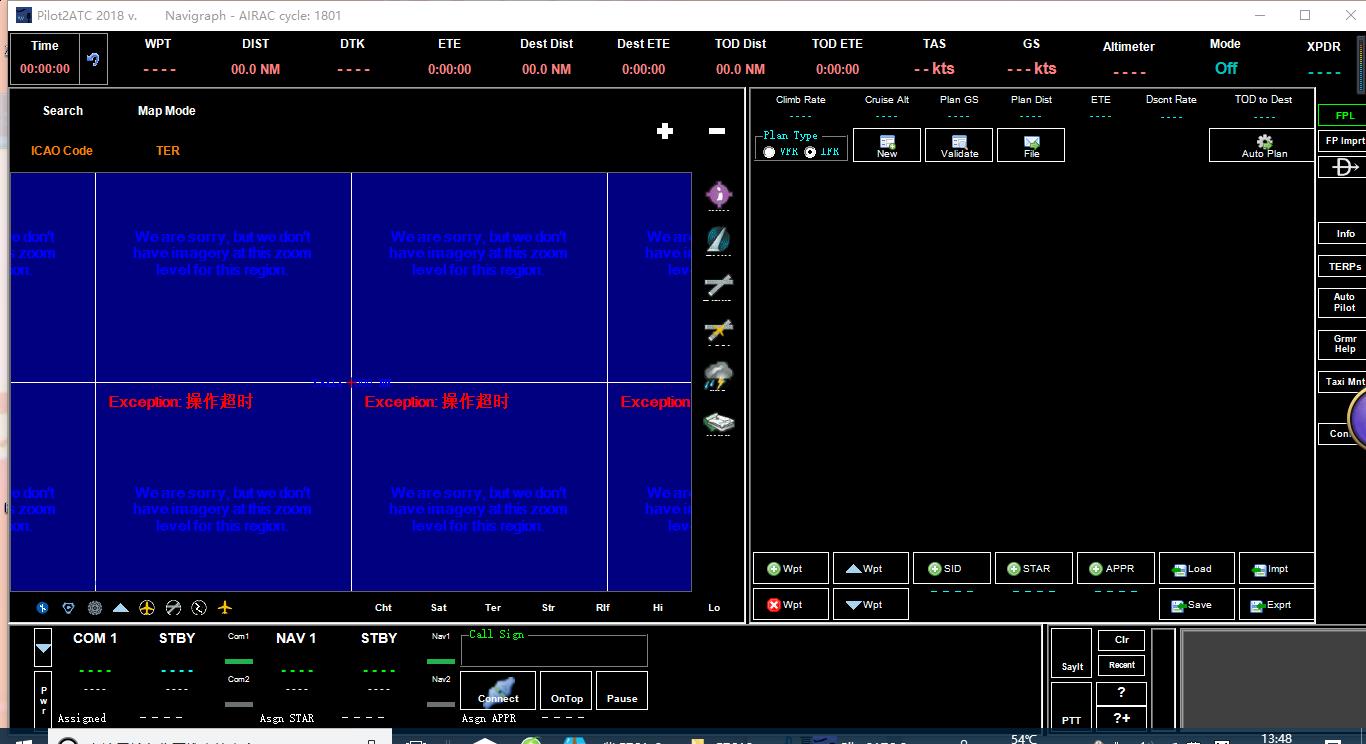Move waypoint up with up-arrow Wpt button

871,568
